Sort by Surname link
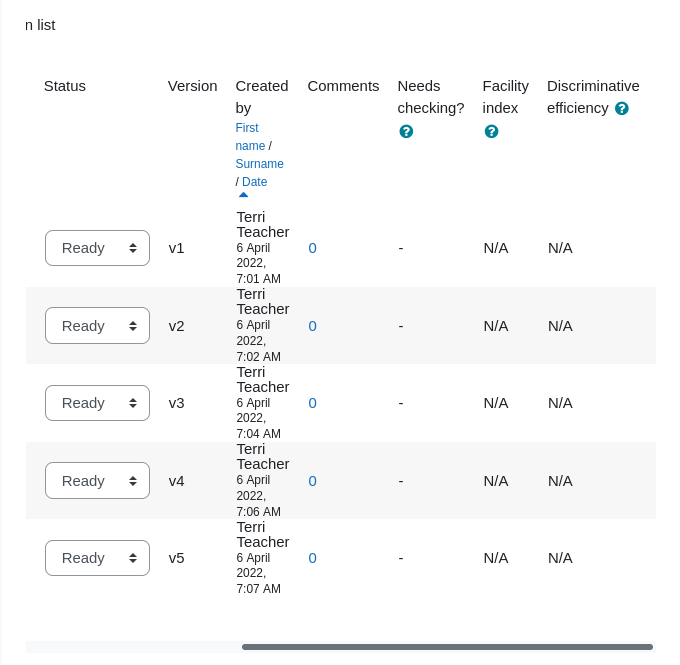680x665 pixels. click(x=259, y=164)
